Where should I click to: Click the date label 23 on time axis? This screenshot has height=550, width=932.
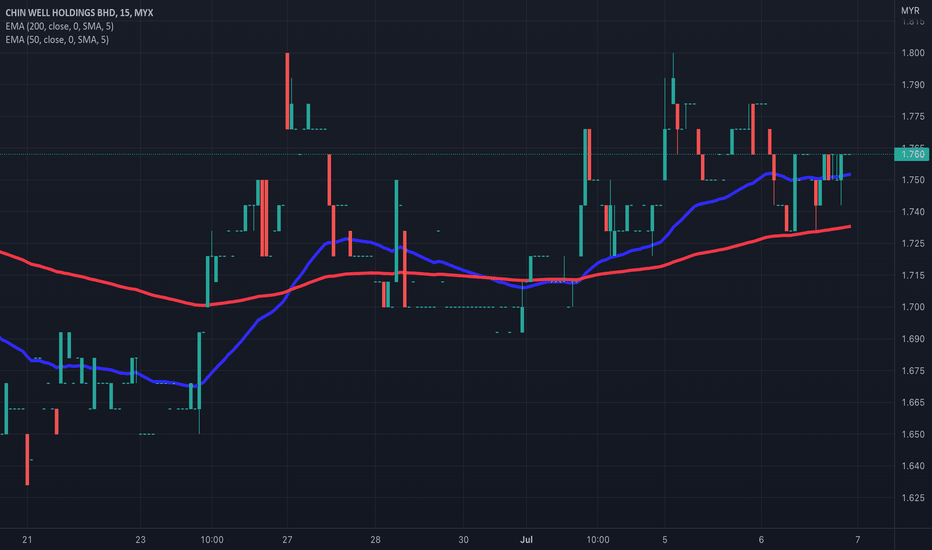[x=140, y=540]
